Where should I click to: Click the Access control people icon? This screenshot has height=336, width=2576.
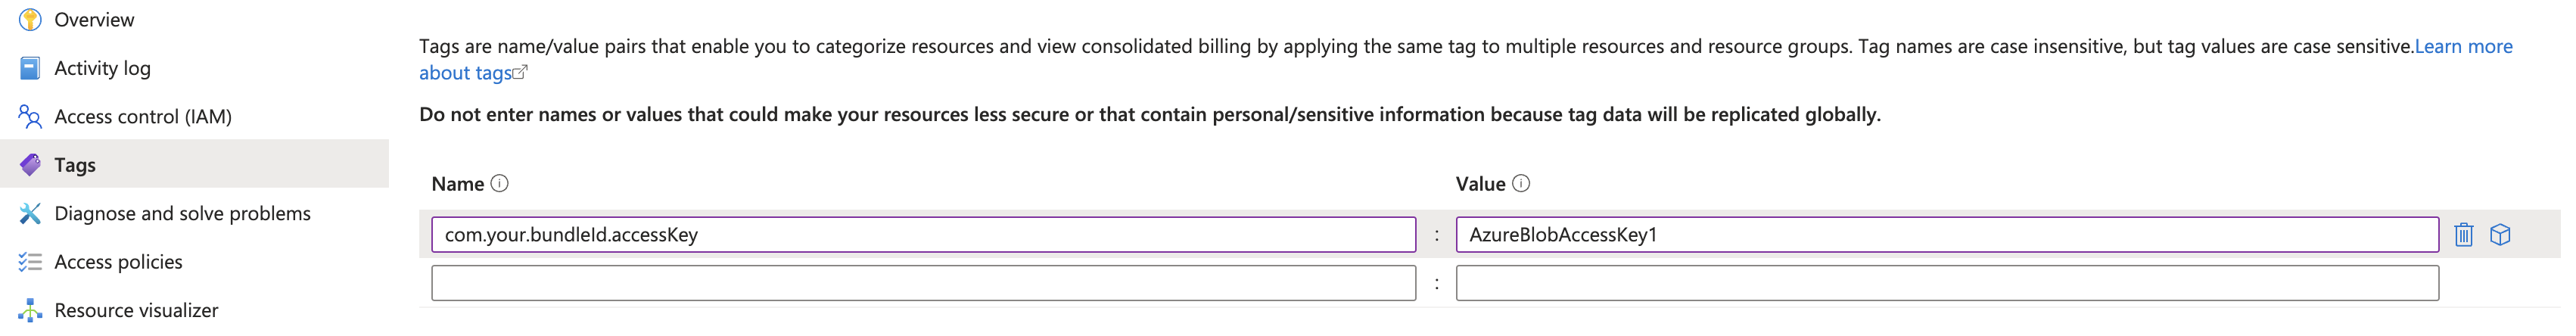click(30, 116)
